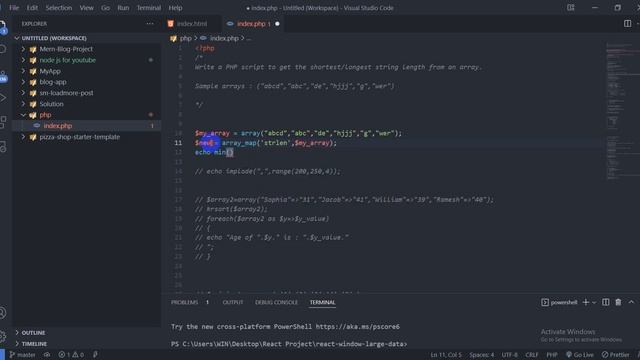Expand the blog-app folder
Screen dimensions: 640x360
point(53,82)
